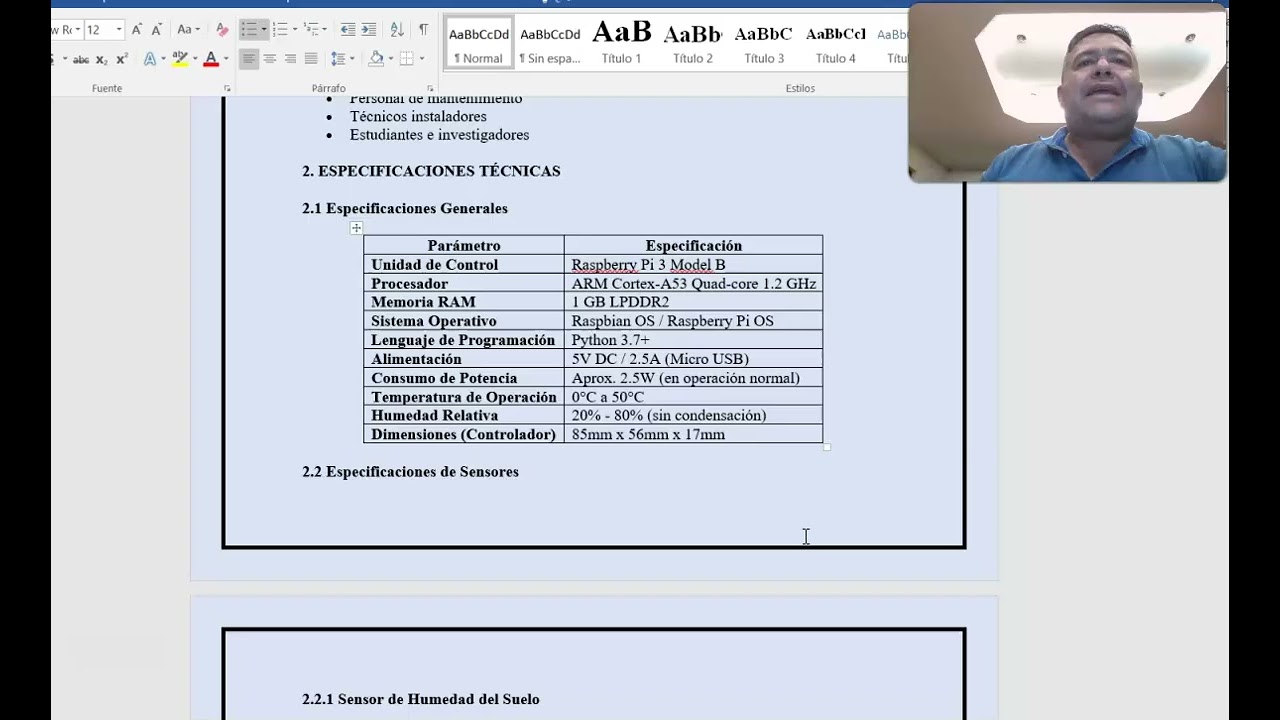Apply paragraph shading with paint bucket

point(376,59)
